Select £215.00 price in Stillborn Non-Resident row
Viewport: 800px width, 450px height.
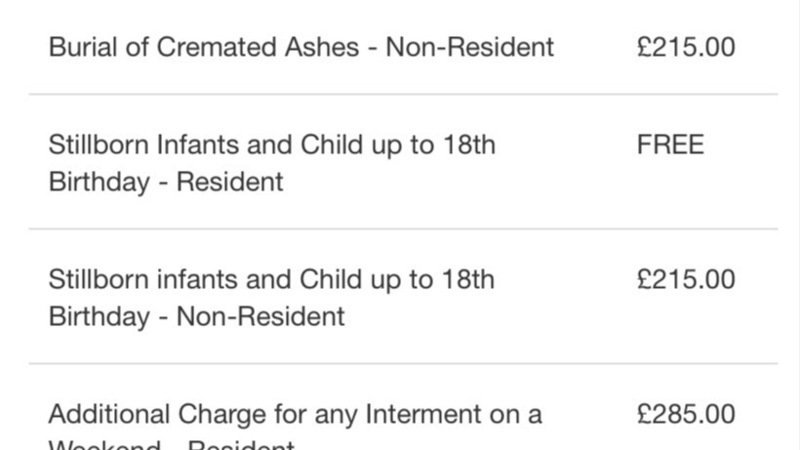click(x=685, y=280)
